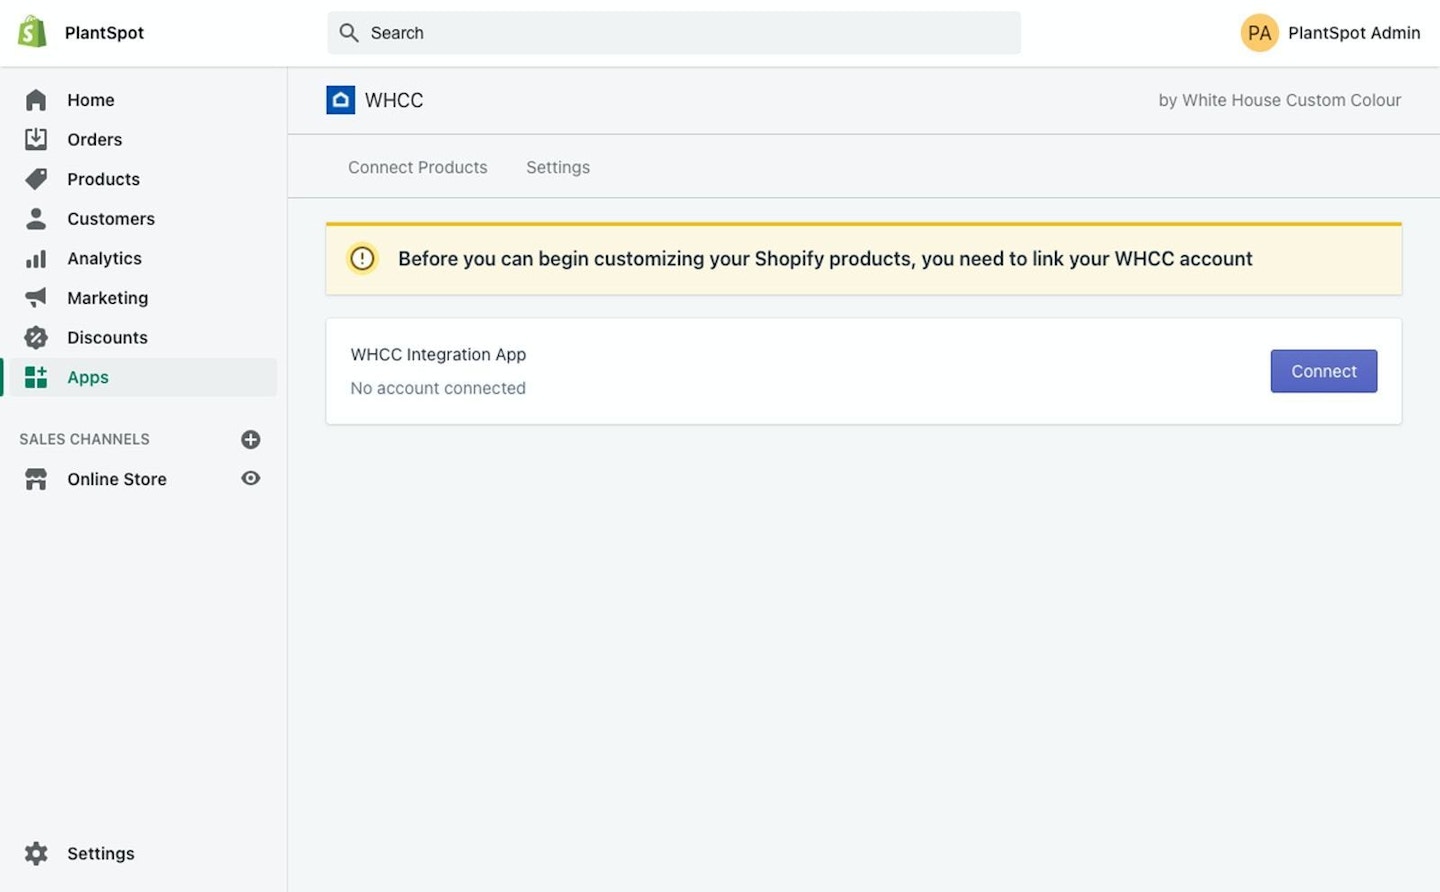The width and height of the screenshot is (1440, 892).
Task: Click the Analytics bar chart icon
Action: (x=36, y=258)
